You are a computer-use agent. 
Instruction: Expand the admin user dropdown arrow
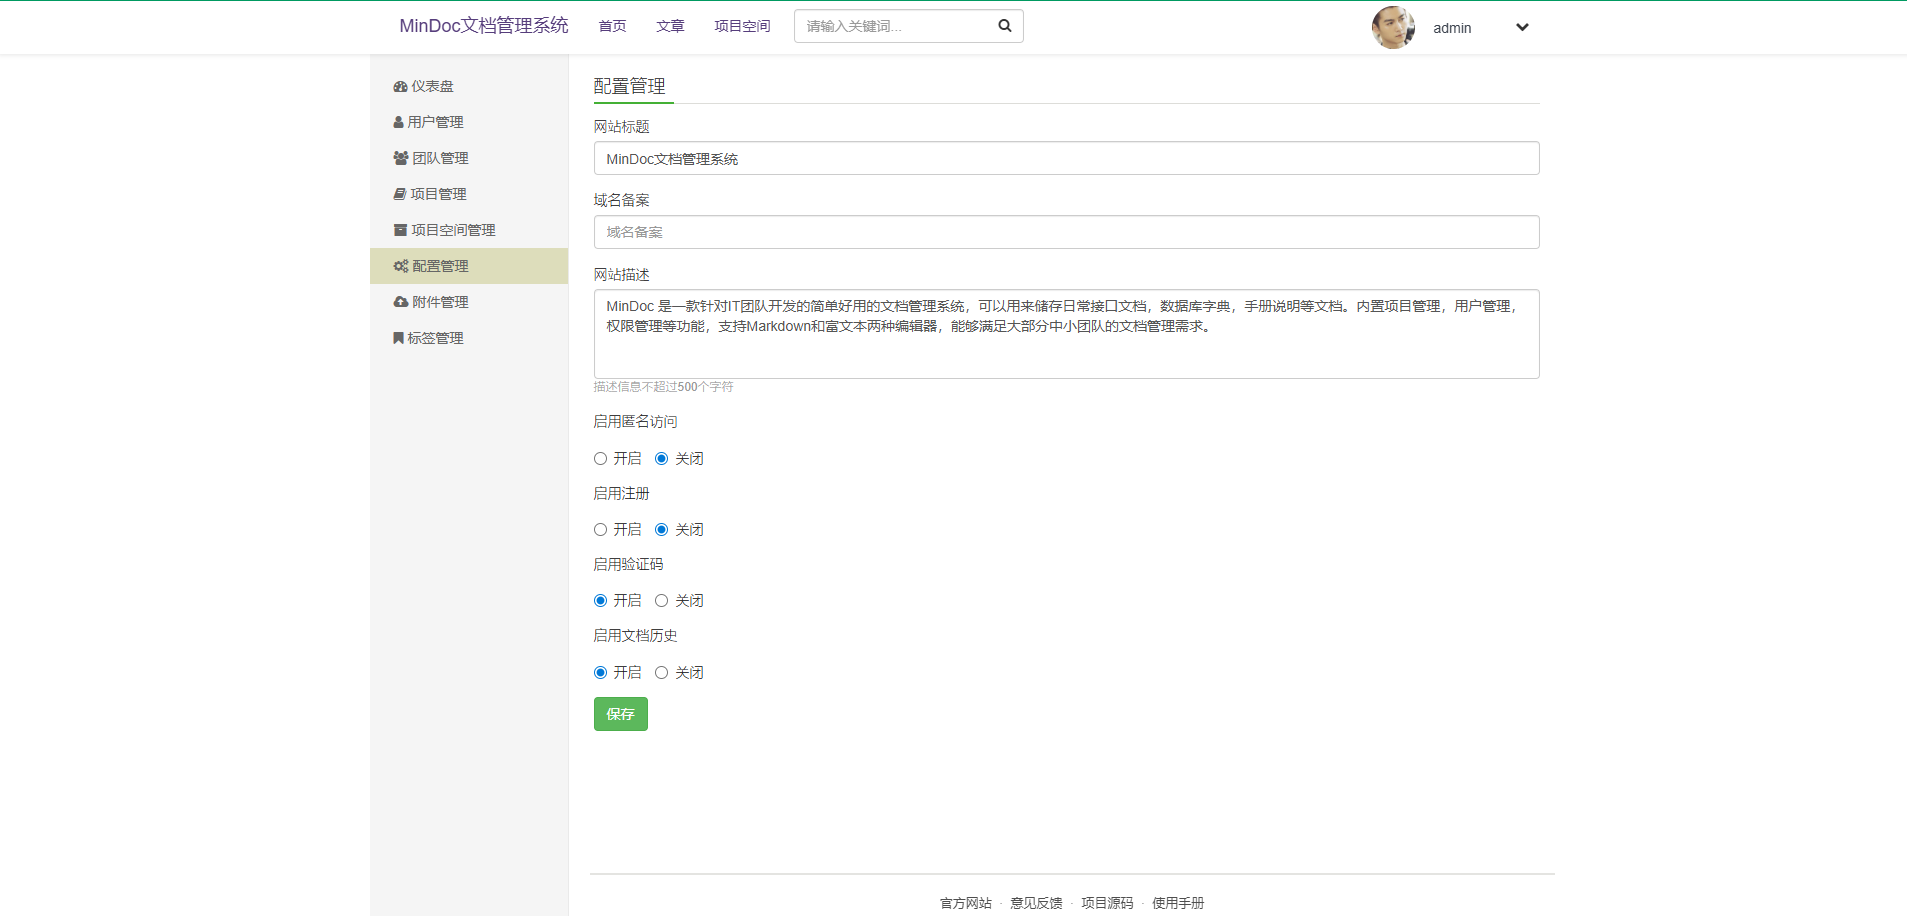(1521, 28)
